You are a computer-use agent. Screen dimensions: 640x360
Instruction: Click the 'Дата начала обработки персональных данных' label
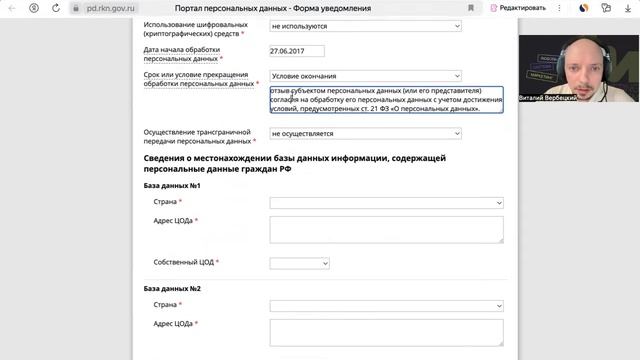point(182,54)
